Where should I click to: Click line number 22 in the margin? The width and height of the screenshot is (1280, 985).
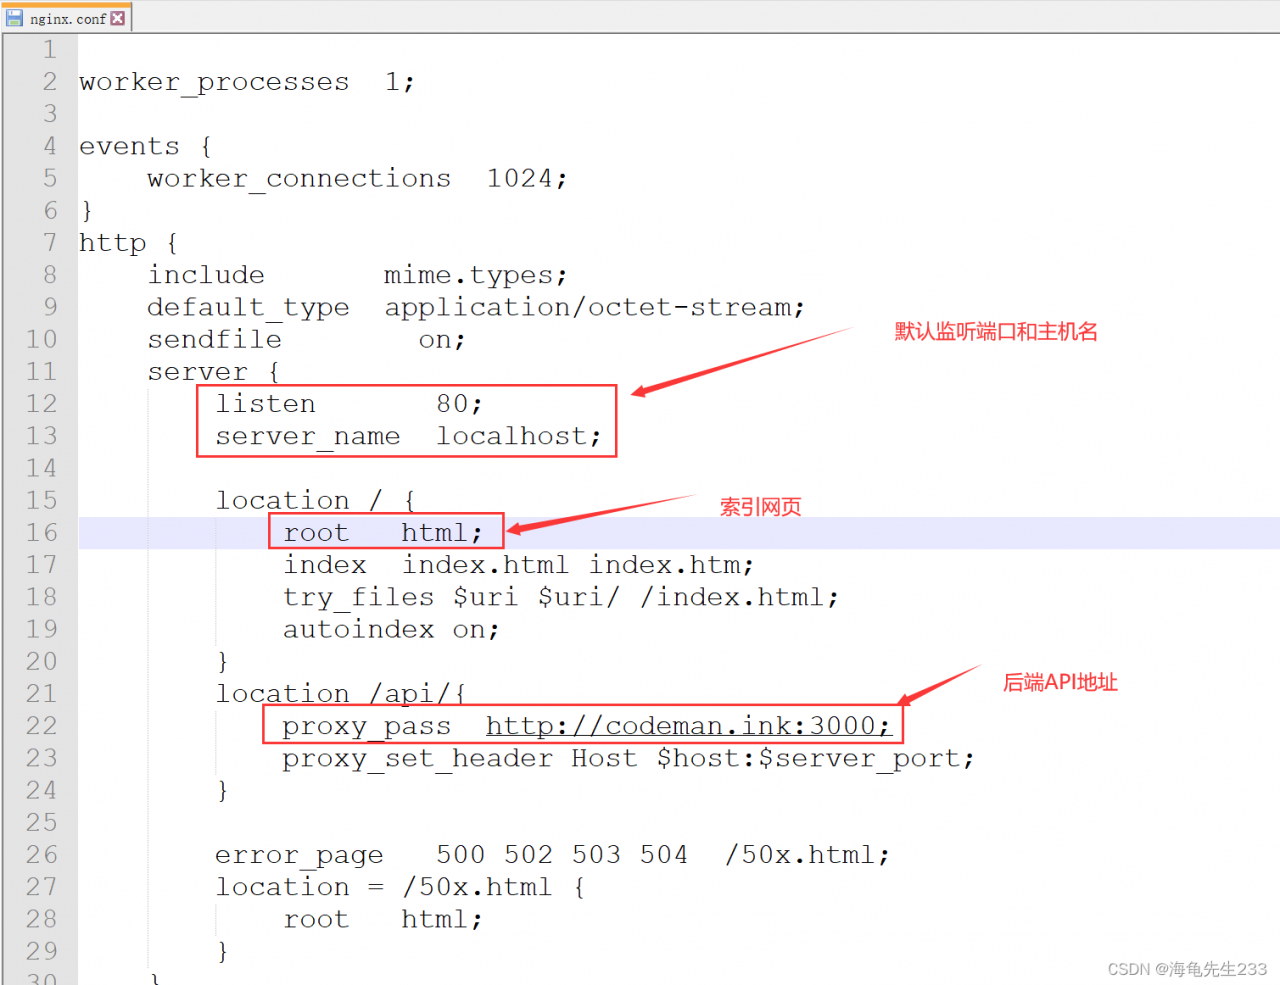pos(42,726)
